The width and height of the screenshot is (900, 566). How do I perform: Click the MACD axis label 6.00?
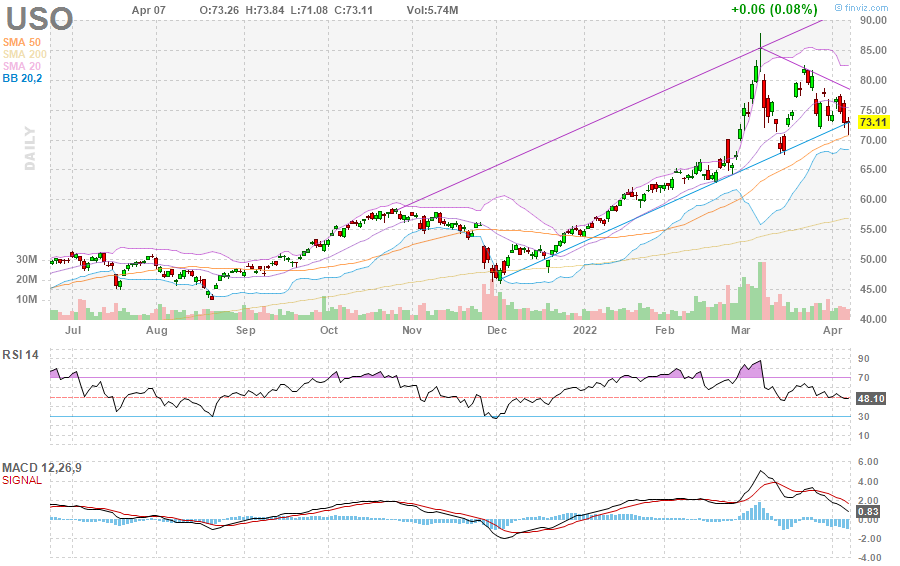click(870, 462)
